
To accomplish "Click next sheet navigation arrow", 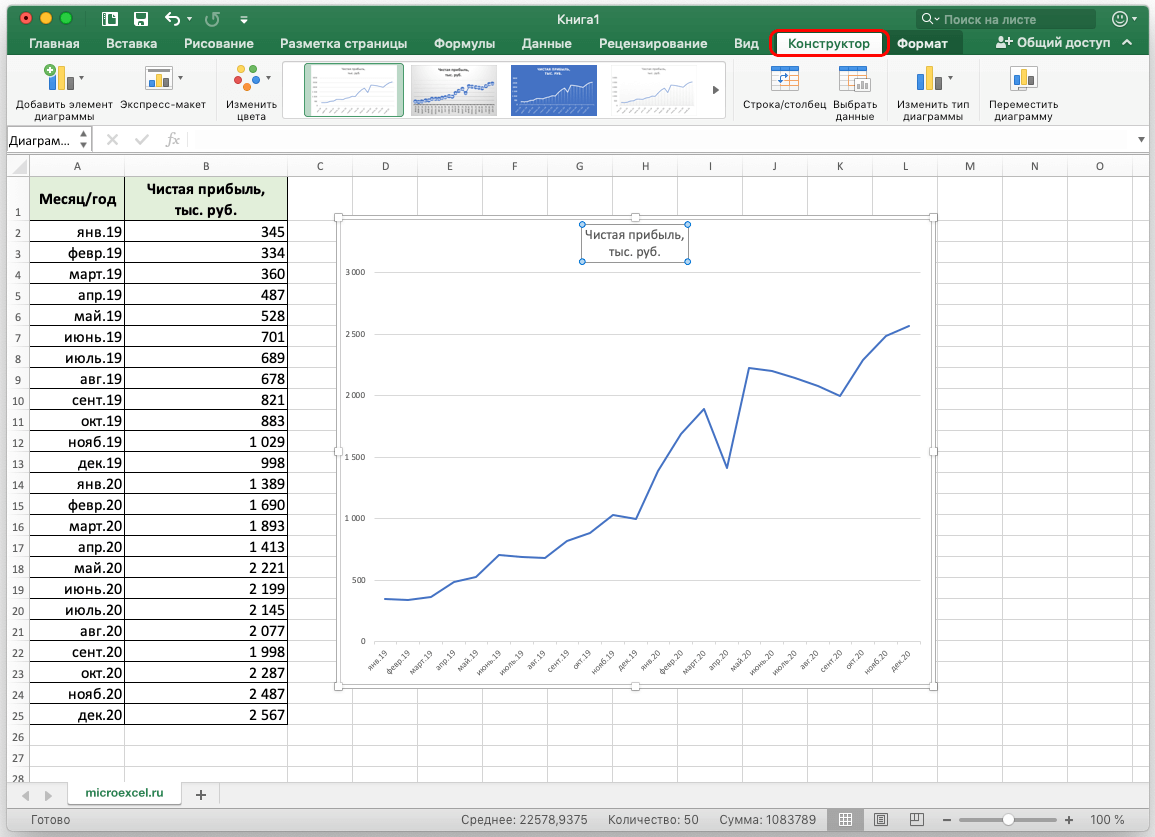I will 48,796.
